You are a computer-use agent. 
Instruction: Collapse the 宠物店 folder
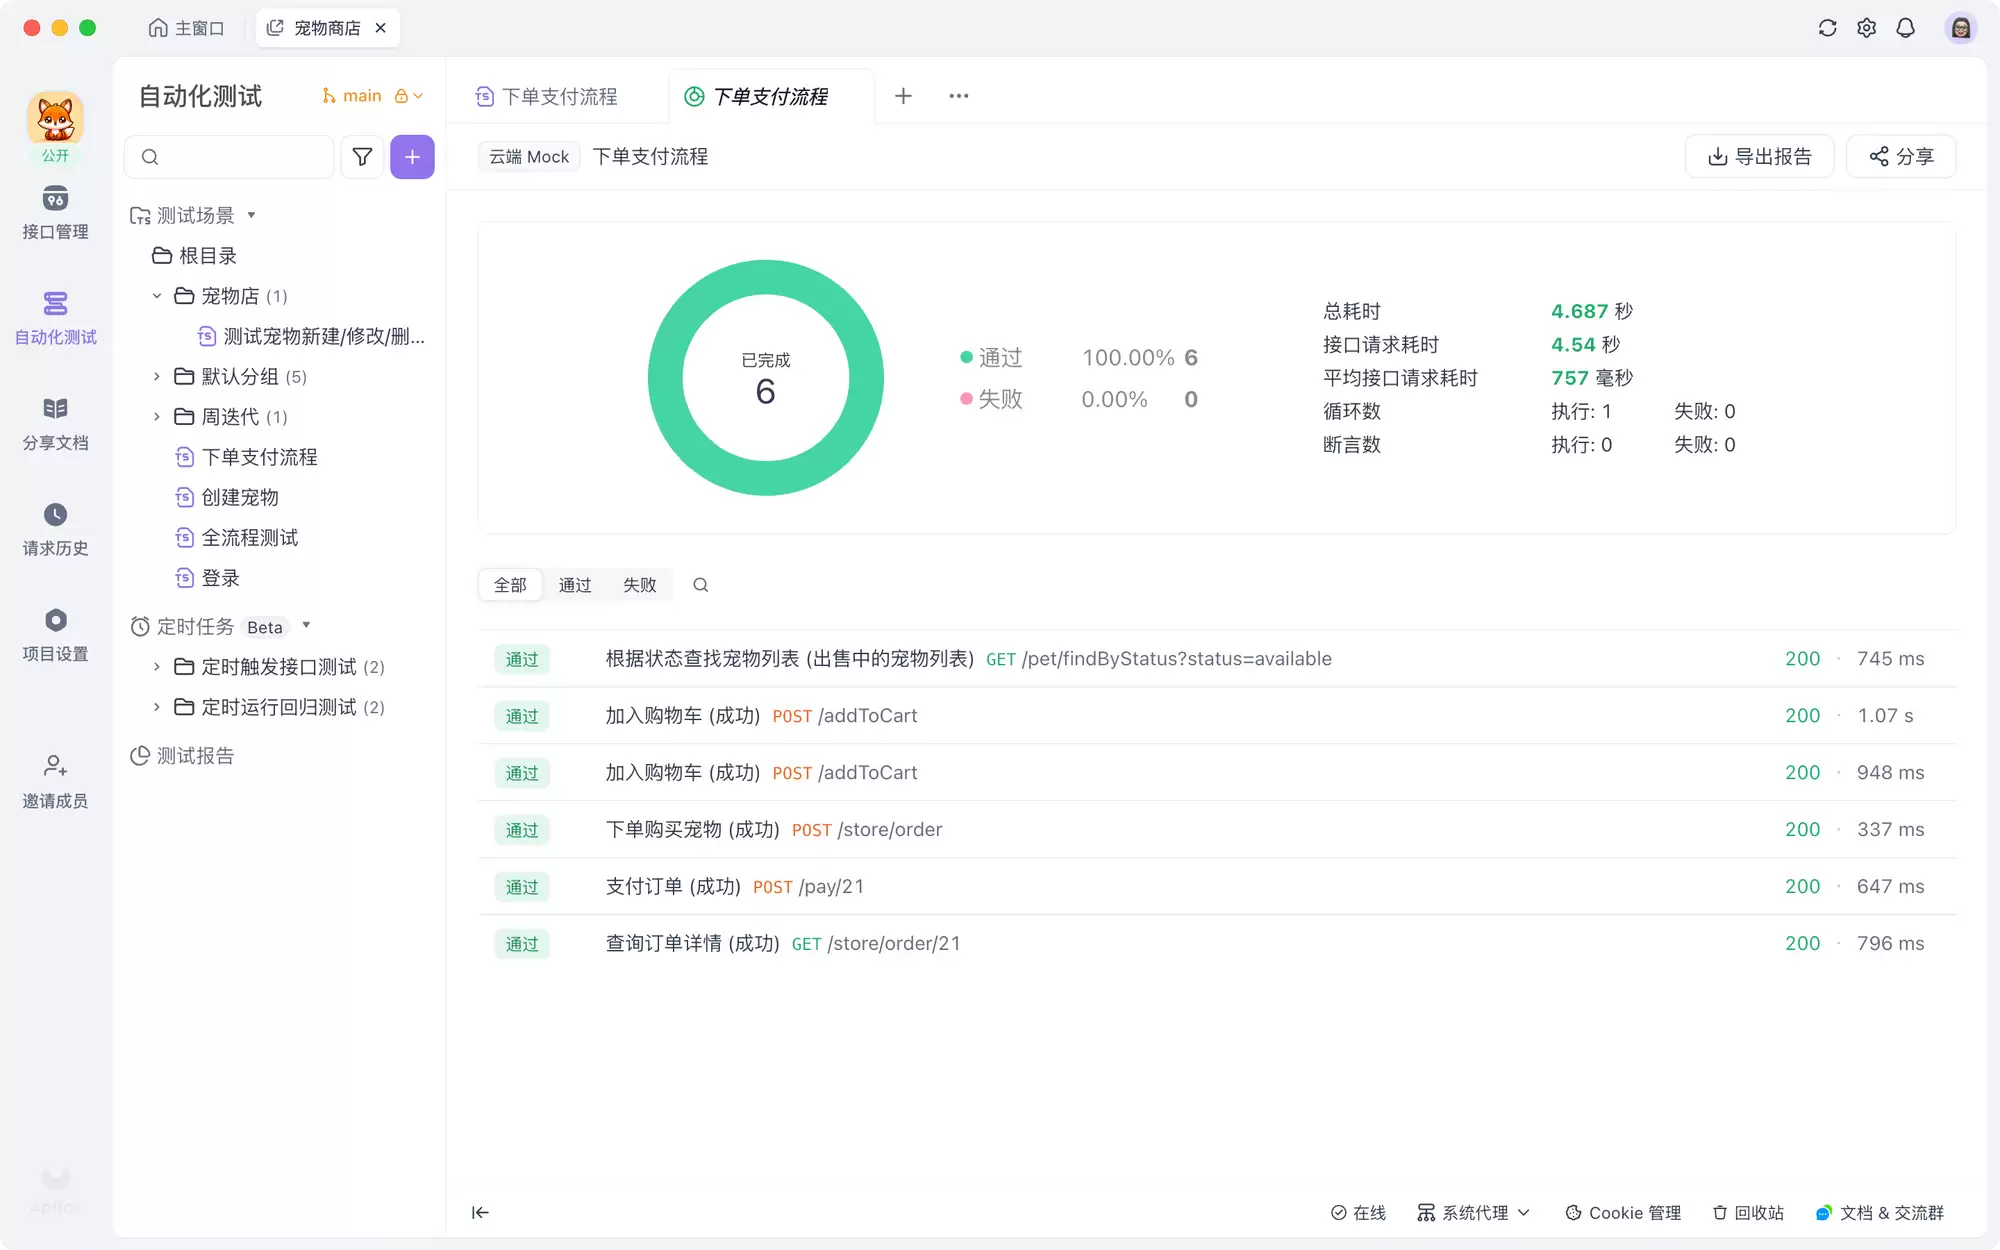click(x=157, y=296)
